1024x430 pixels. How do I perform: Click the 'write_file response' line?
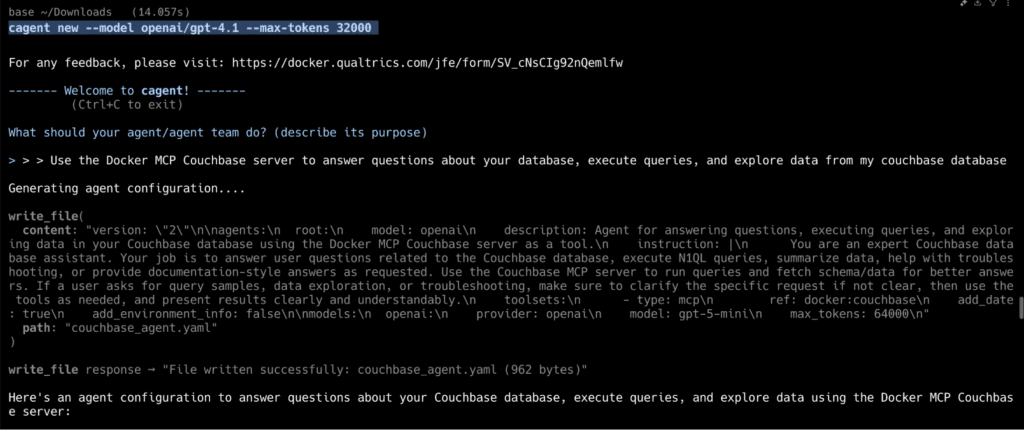tap(297, 371)
